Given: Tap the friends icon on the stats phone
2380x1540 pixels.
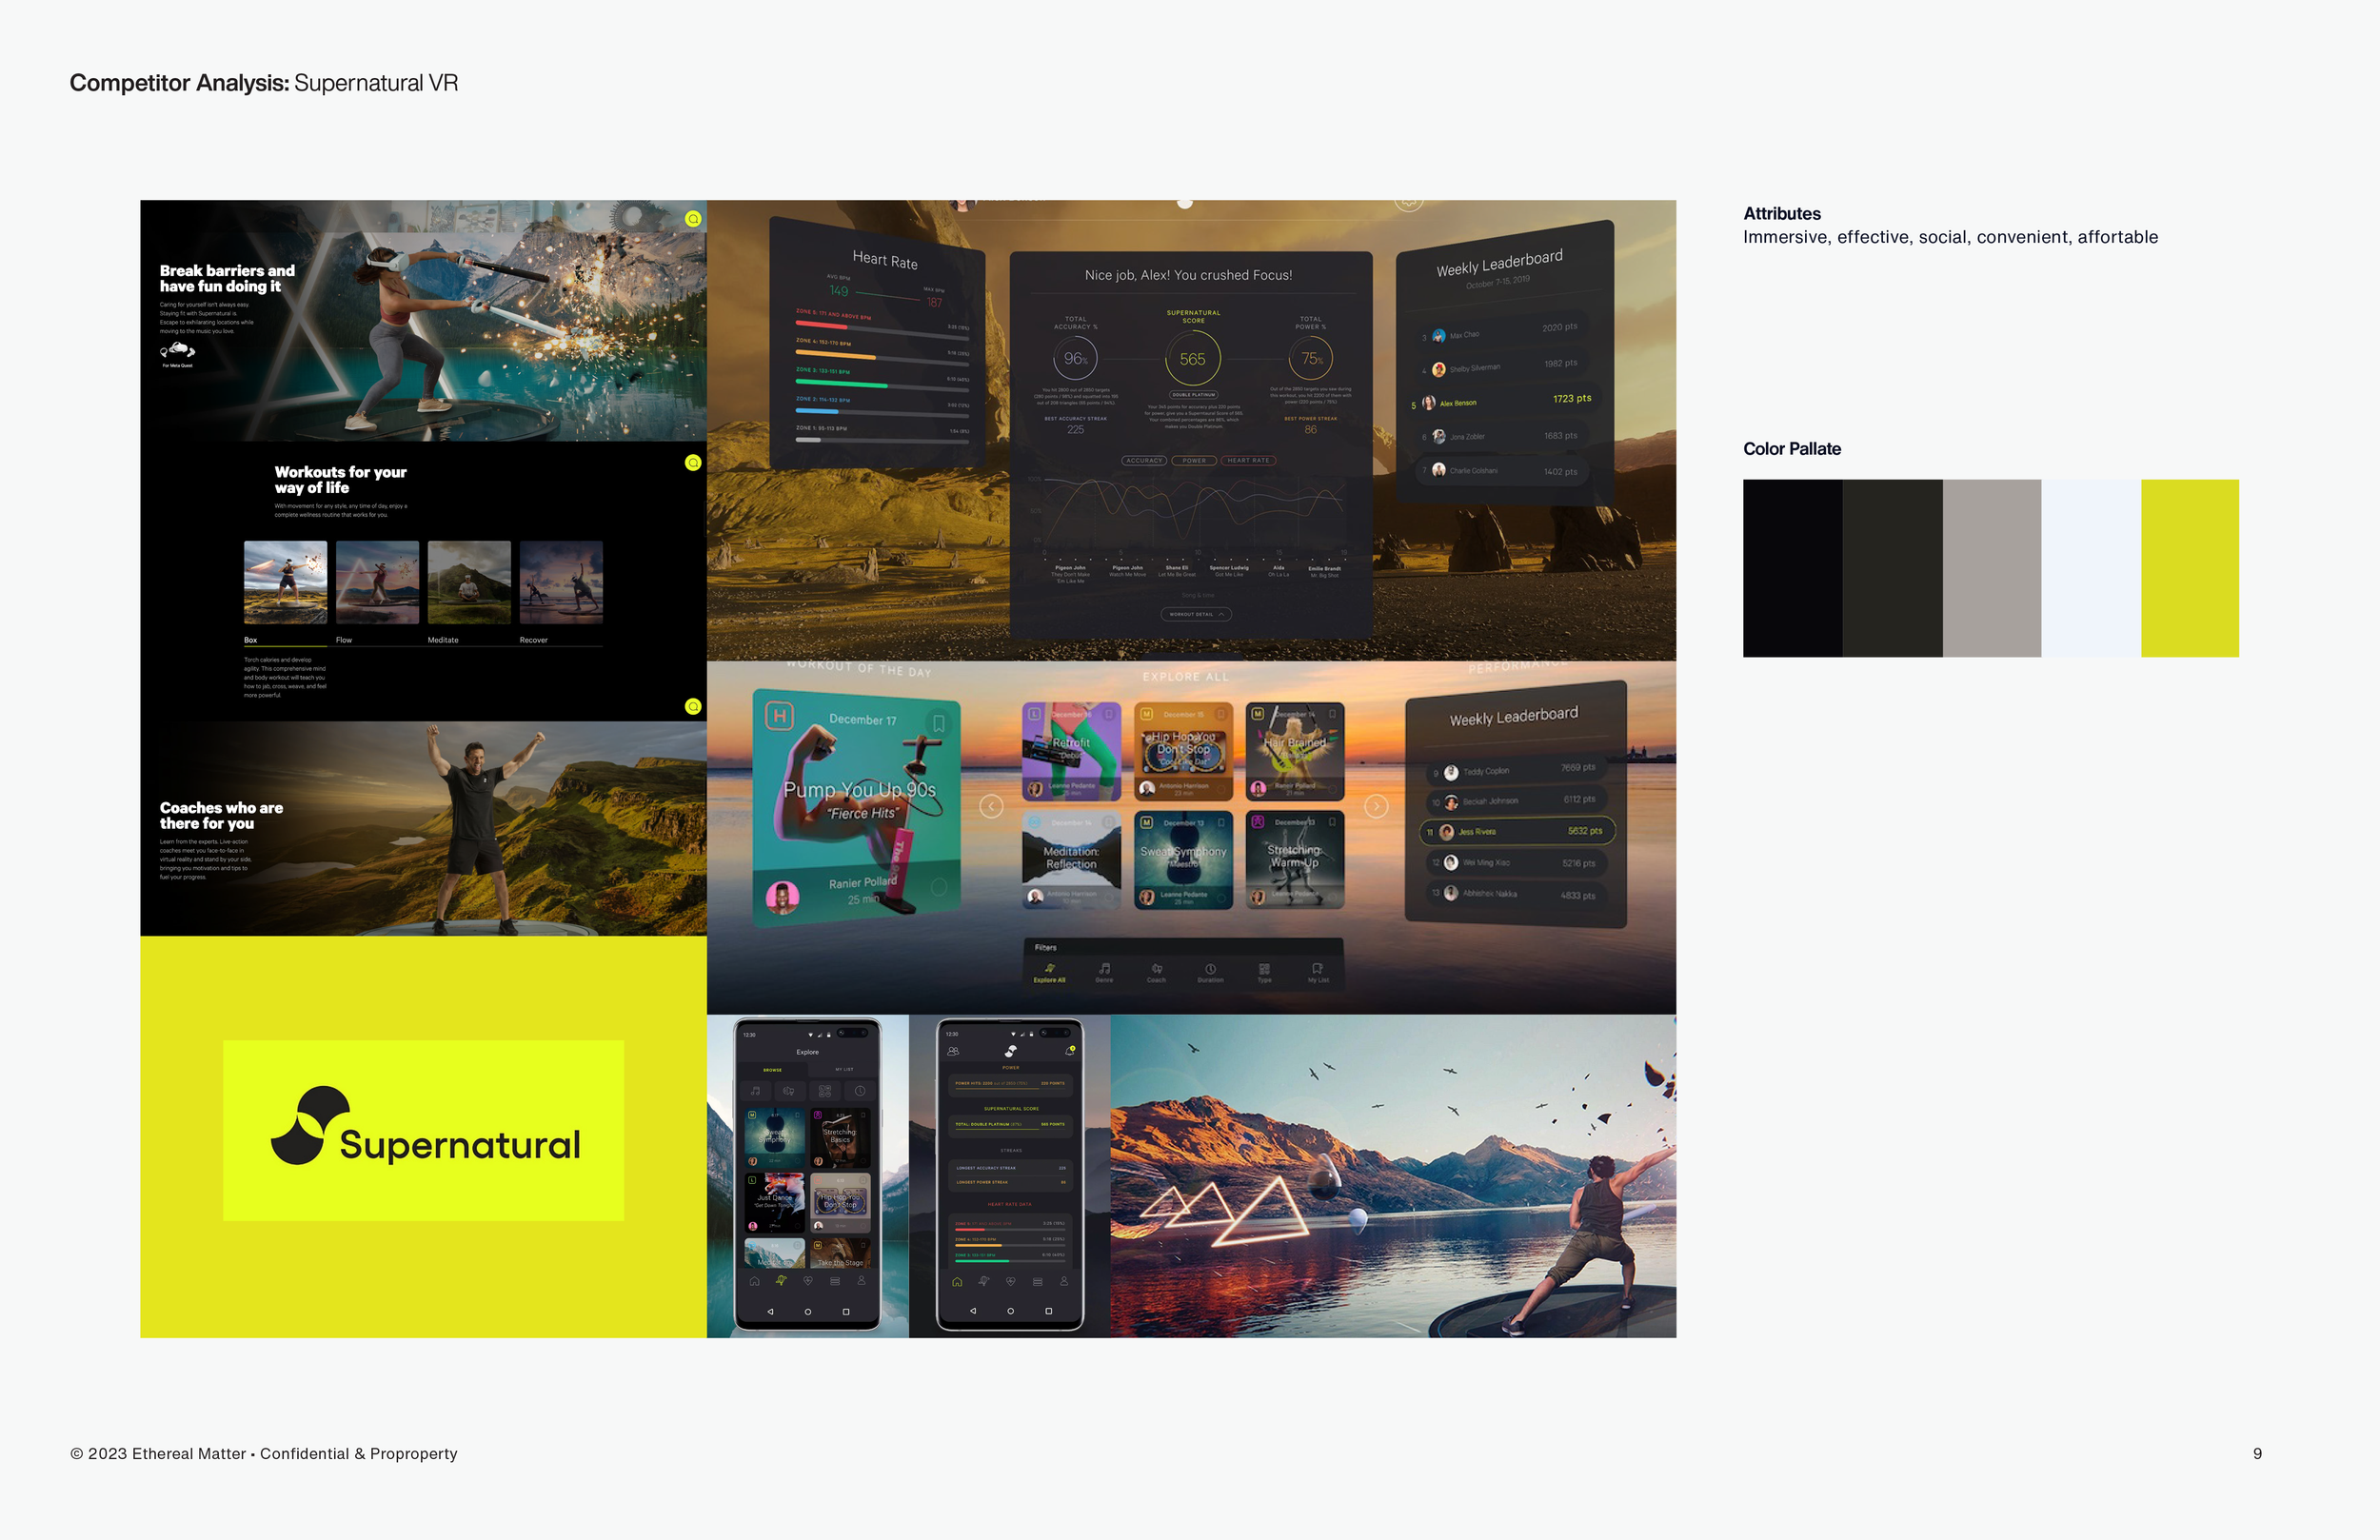Looking at the screenshot, I should (x=953, y=1051).
